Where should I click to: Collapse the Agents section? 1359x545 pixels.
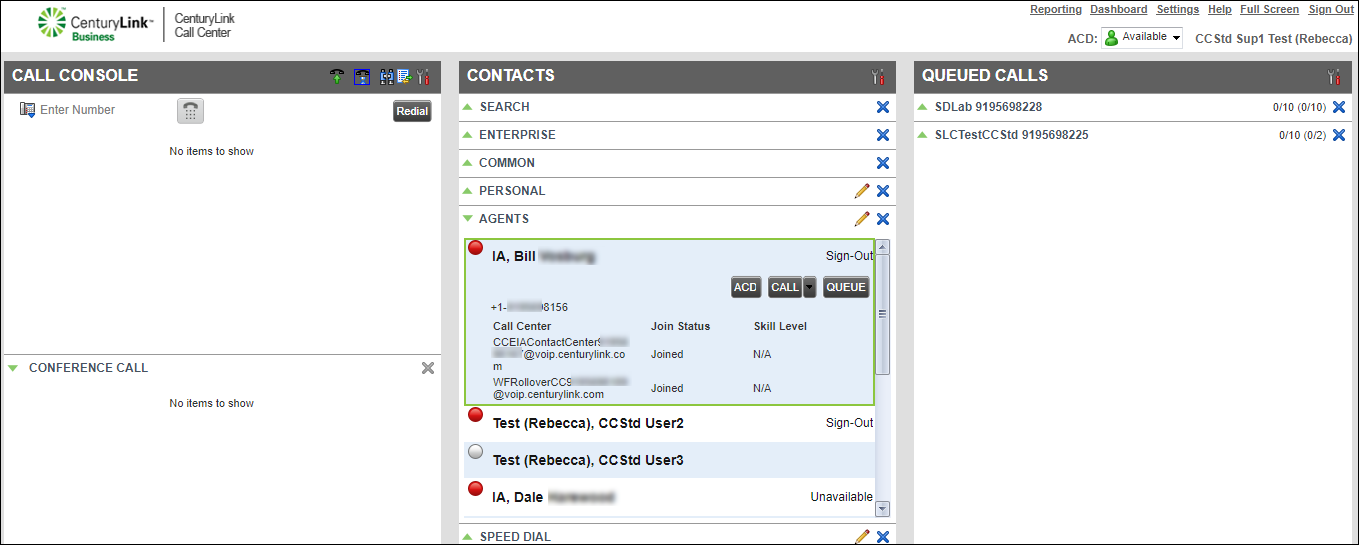(x=466, y=218)
